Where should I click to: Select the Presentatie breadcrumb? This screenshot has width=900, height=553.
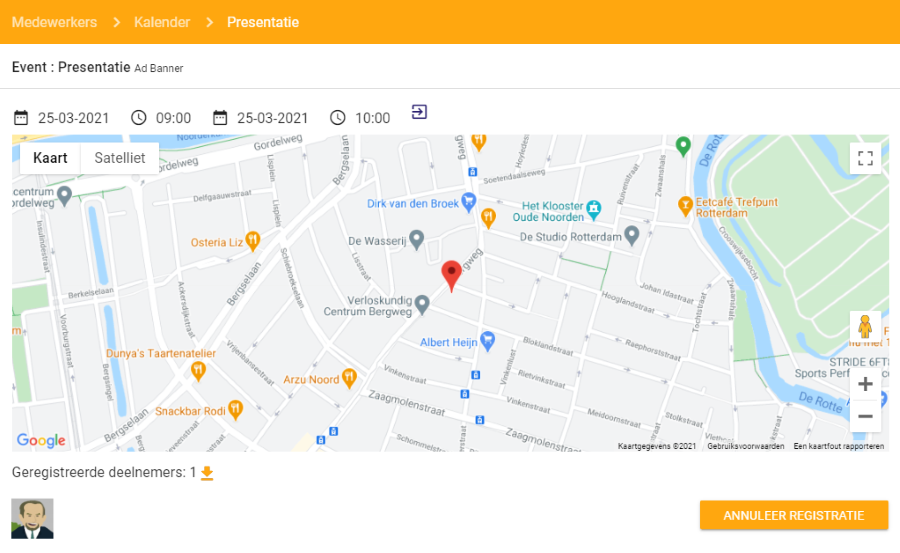(x=263, y=22)
